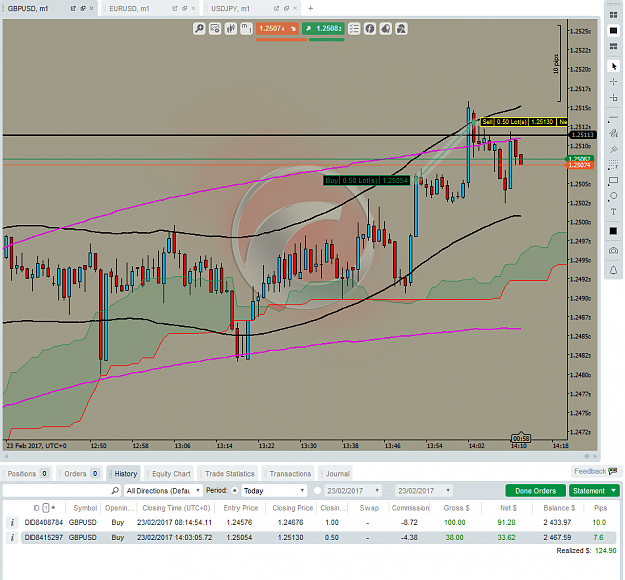This screenshot has height=580, width=625.
Task: Select the horizontal line drawing tool
Action: coord(613,118)
